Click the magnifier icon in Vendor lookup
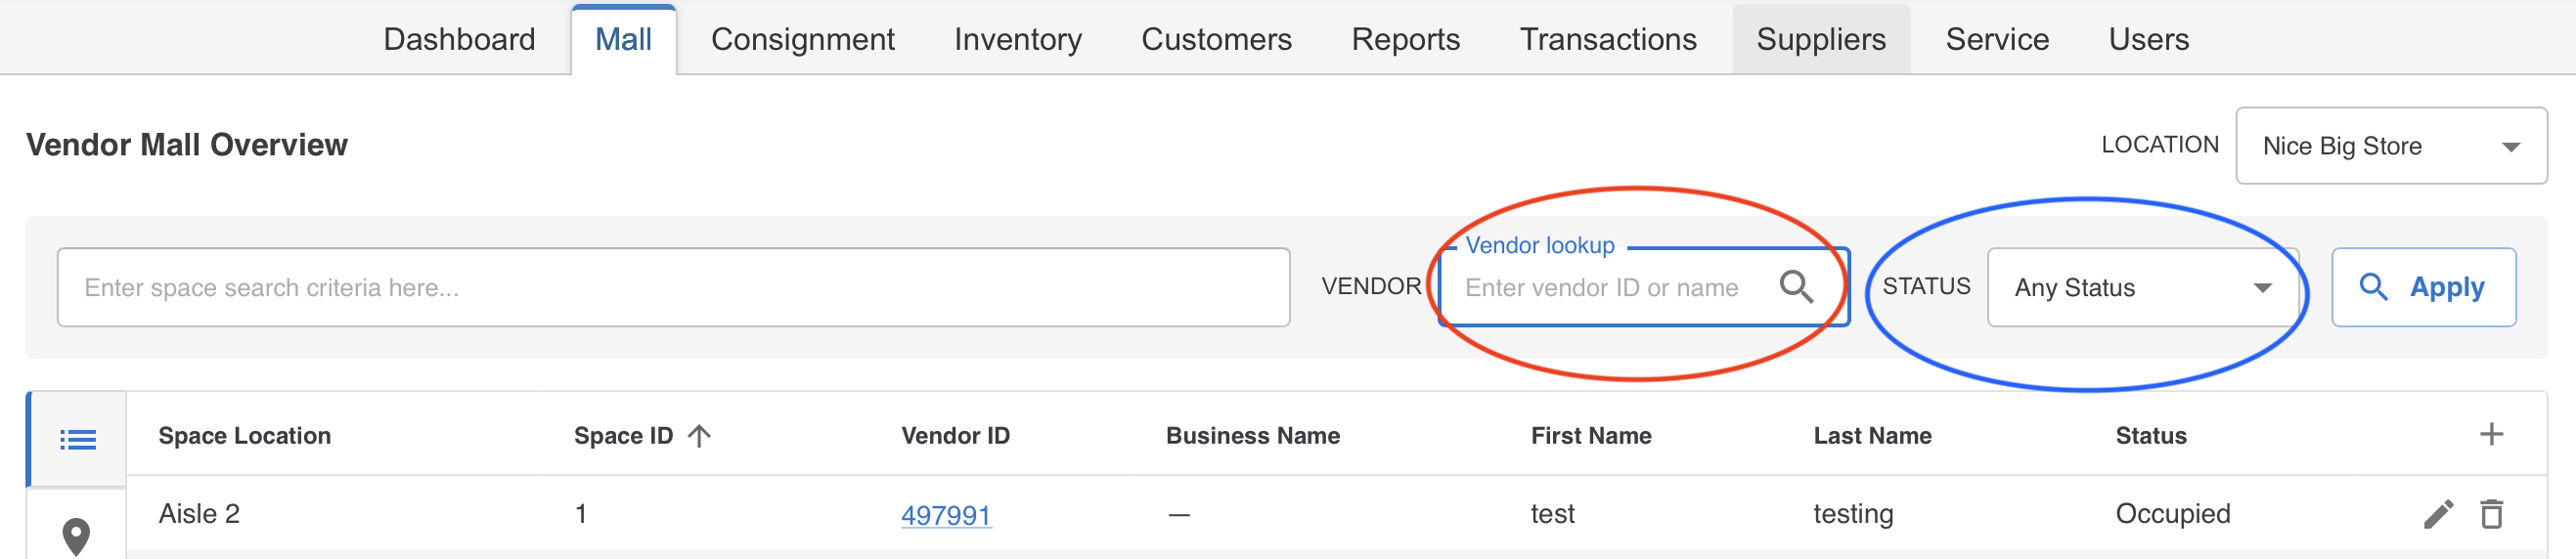2576x559 pixels. (x=1796, y=287)
